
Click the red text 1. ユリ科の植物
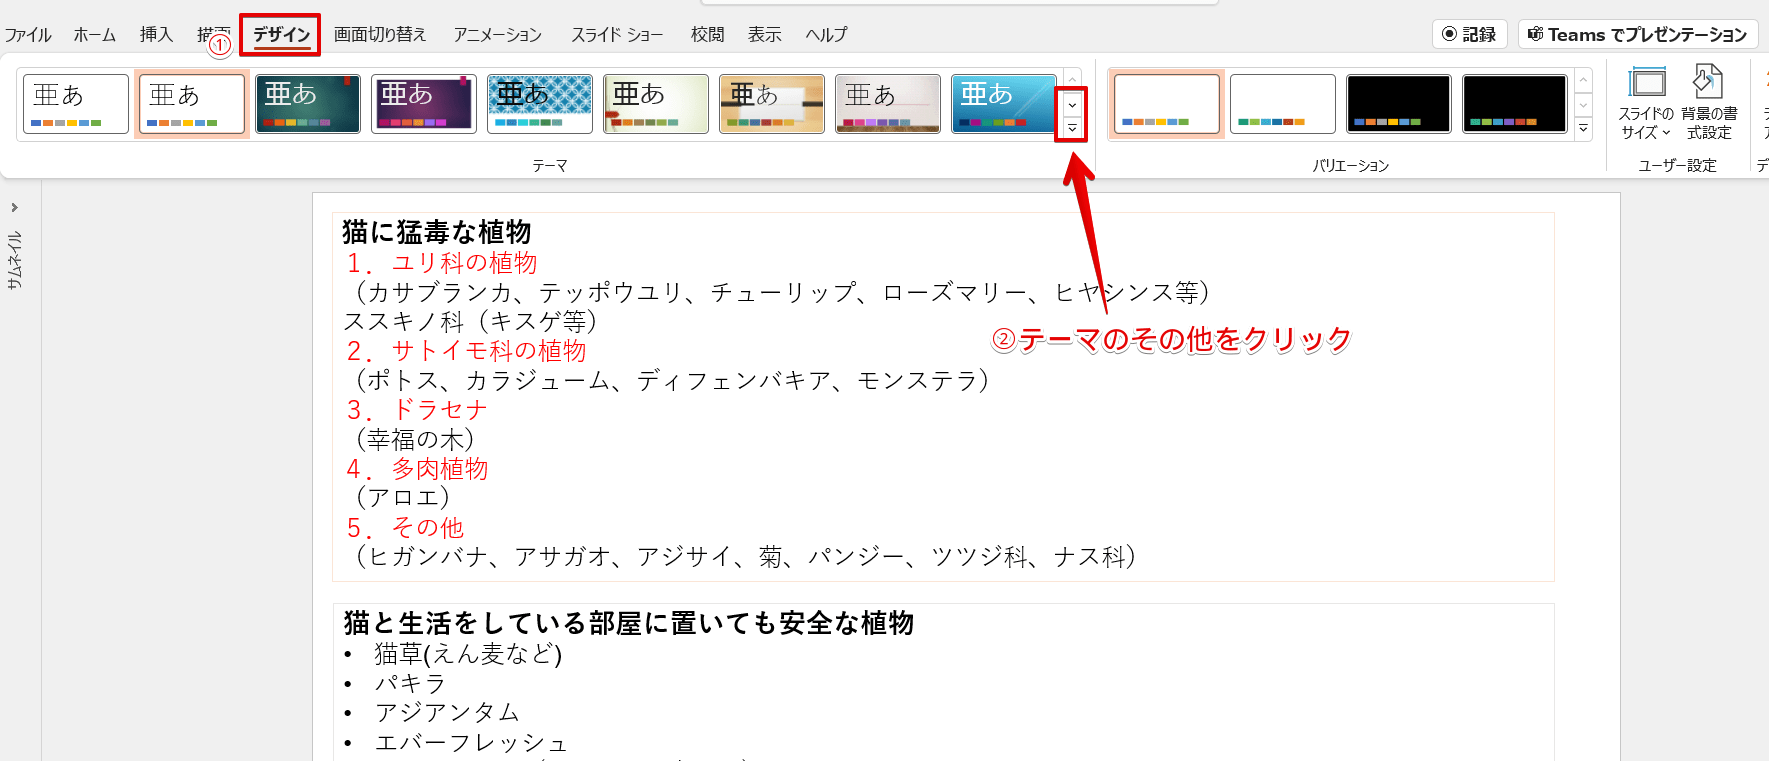coord(442,263)
